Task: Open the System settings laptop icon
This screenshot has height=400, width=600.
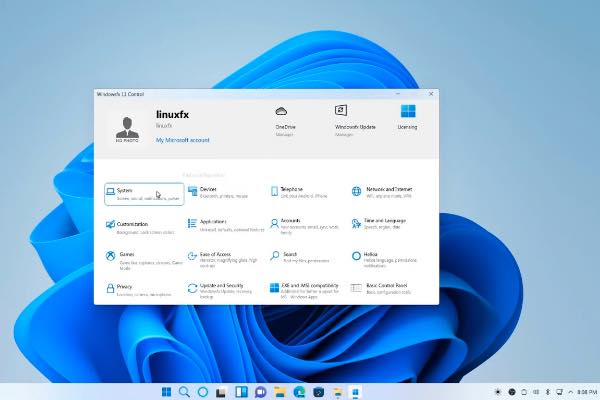Action: 111,191
